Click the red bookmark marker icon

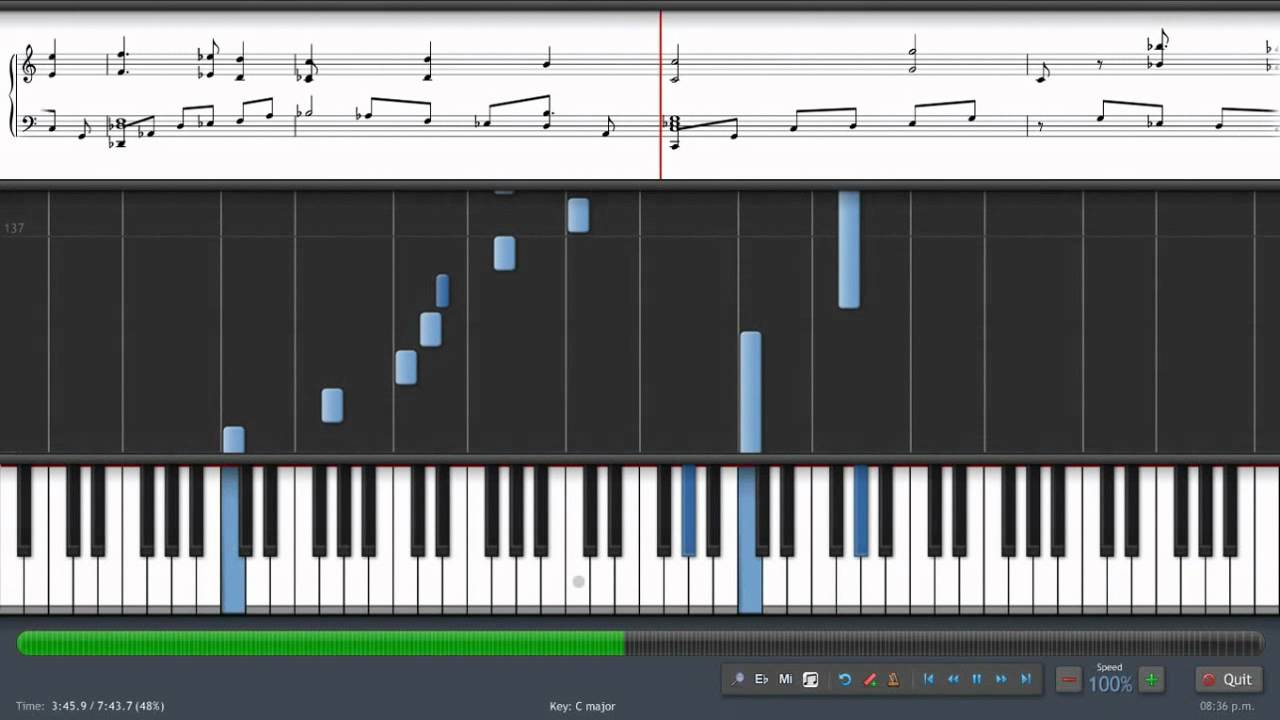pyautogui.click(x=869, y=679)
